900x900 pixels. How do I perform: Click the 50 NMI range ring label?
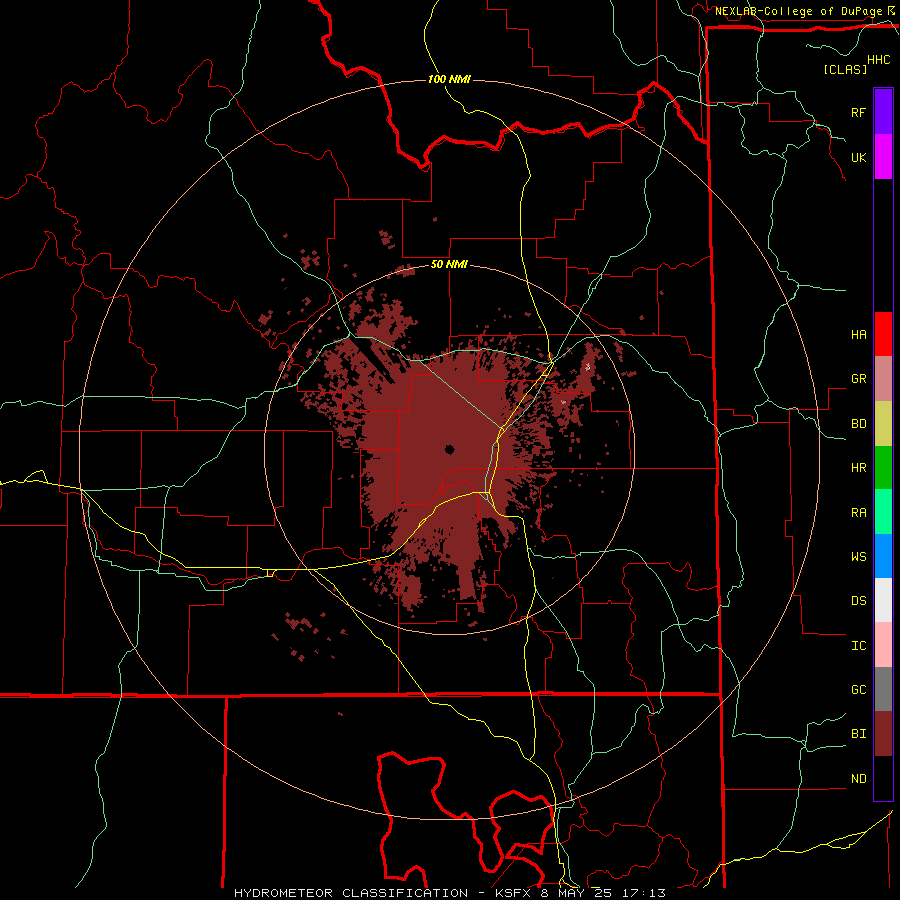449,264
